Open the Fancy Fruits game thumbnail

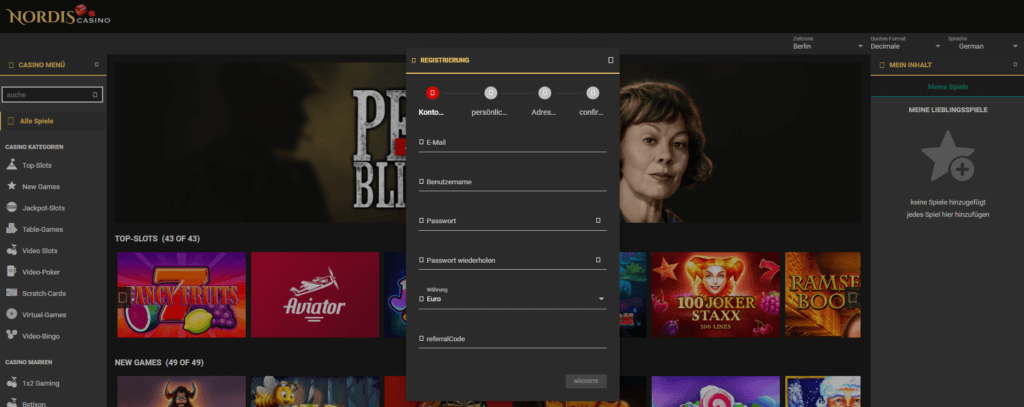[182, 295]
